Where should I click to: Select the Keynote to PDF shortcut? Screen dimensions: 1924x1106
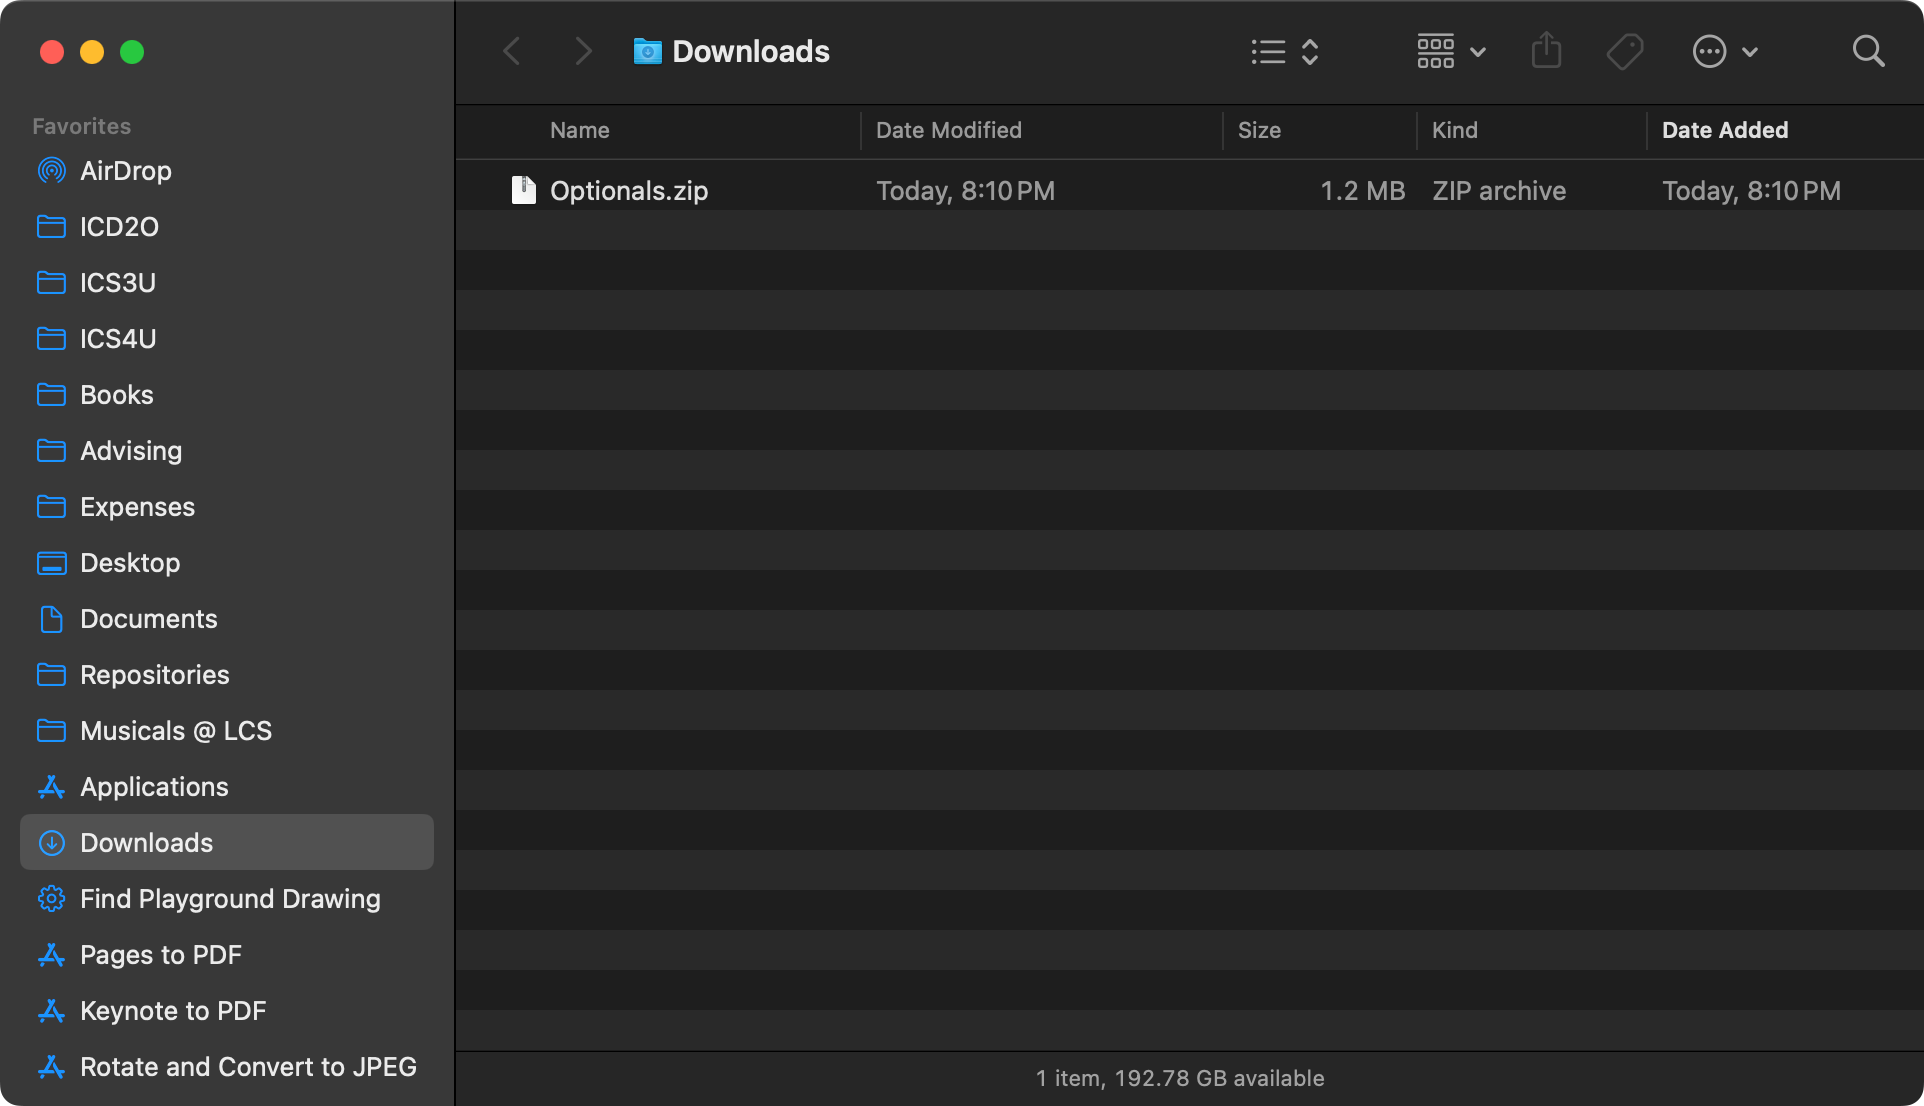173,1011
